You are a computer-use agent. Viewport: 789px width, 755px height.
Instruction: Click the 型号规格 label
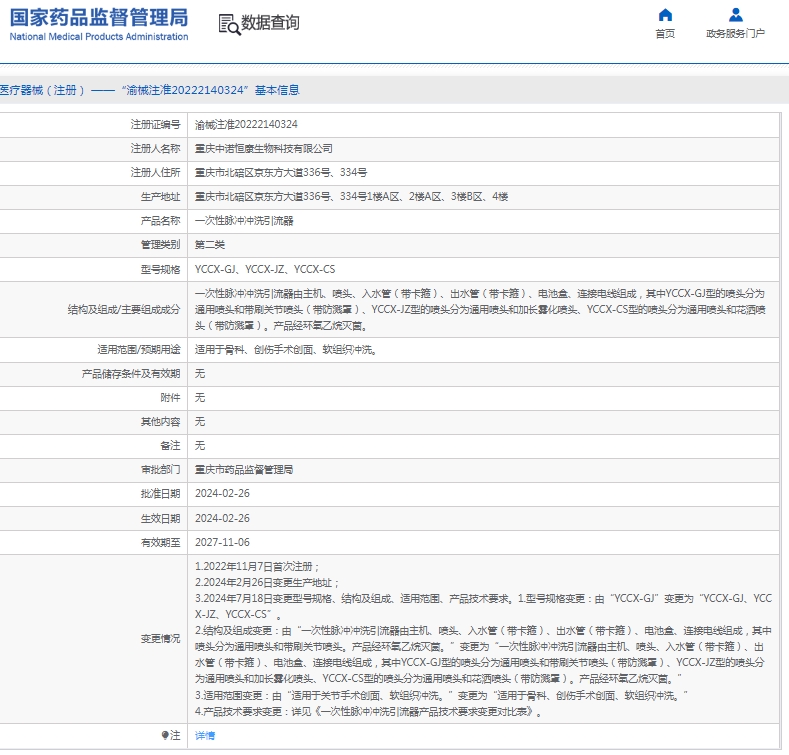click(160, 269)
